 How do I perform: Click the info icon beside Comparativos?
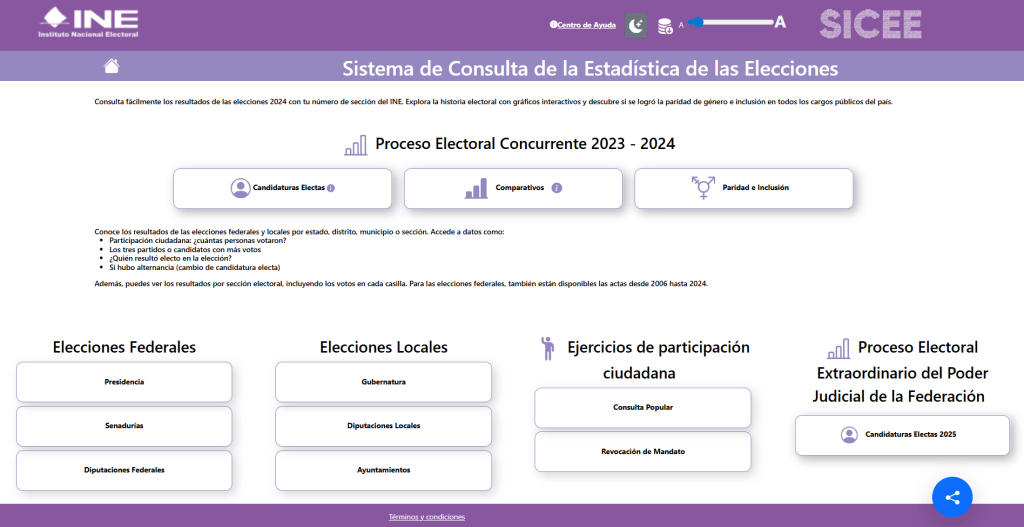point(557,188)
